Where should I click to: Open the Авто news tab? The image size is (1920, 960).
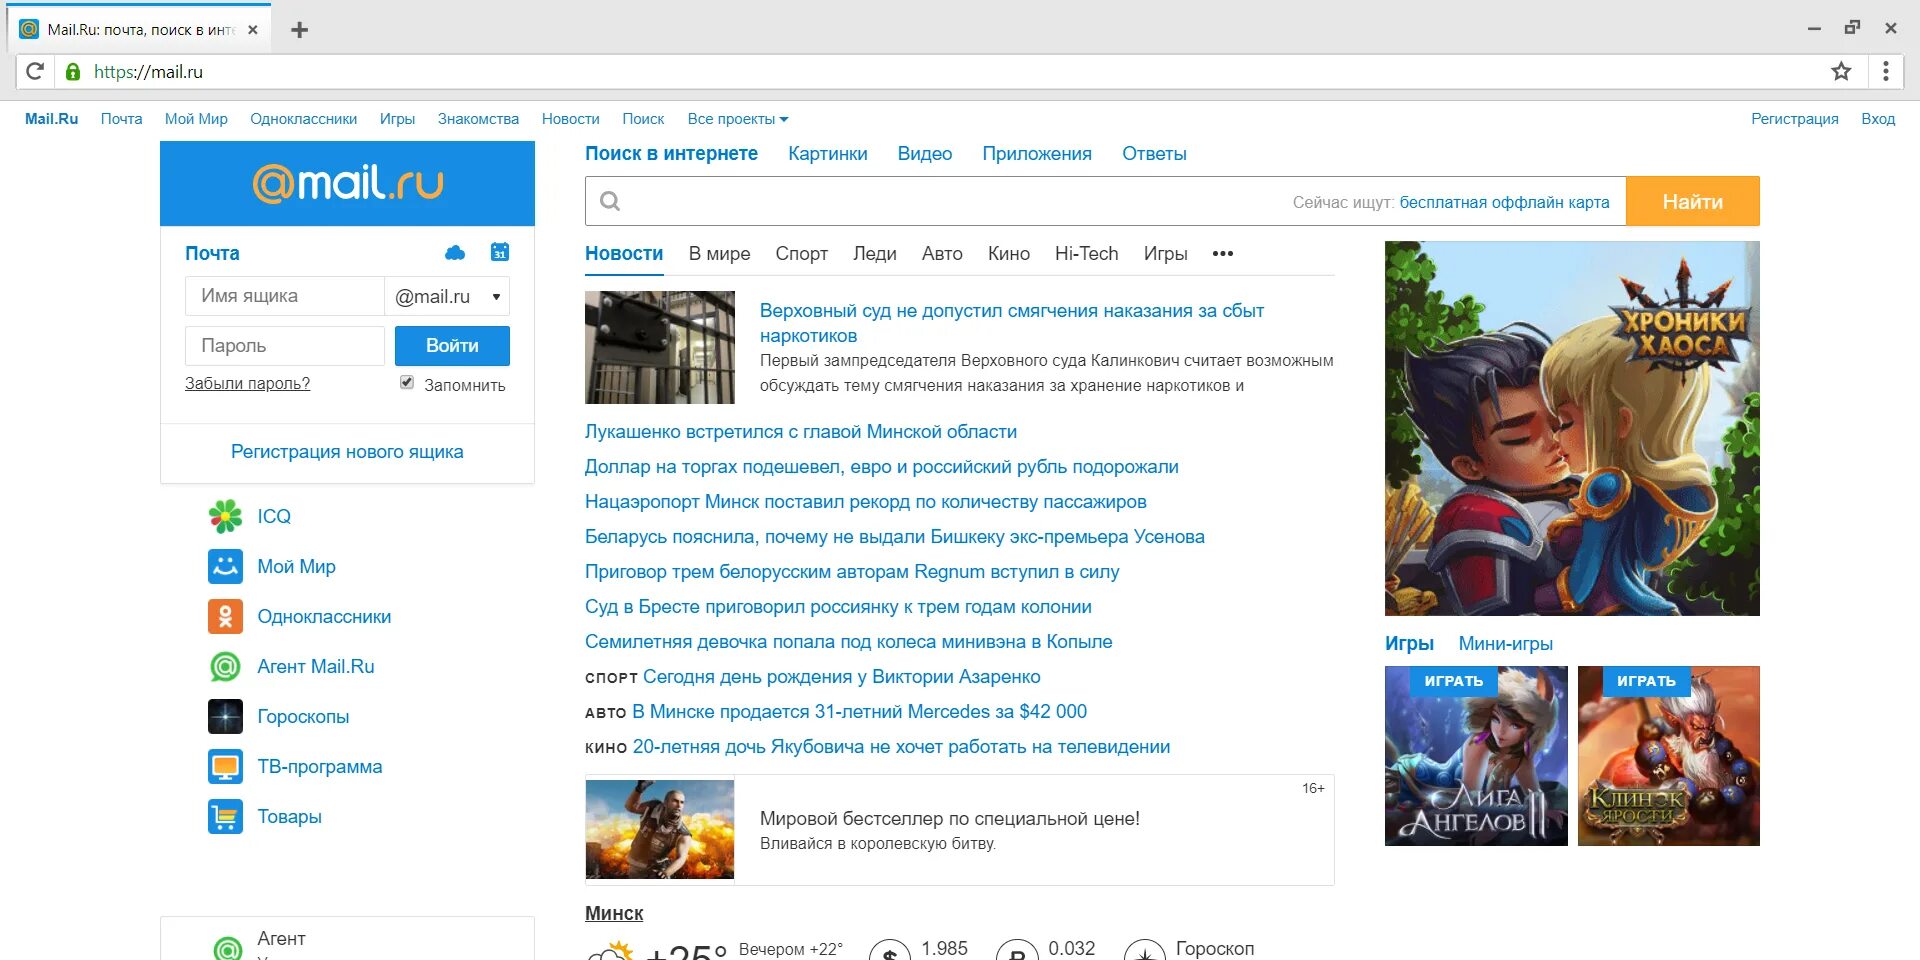tap(942, 254)
